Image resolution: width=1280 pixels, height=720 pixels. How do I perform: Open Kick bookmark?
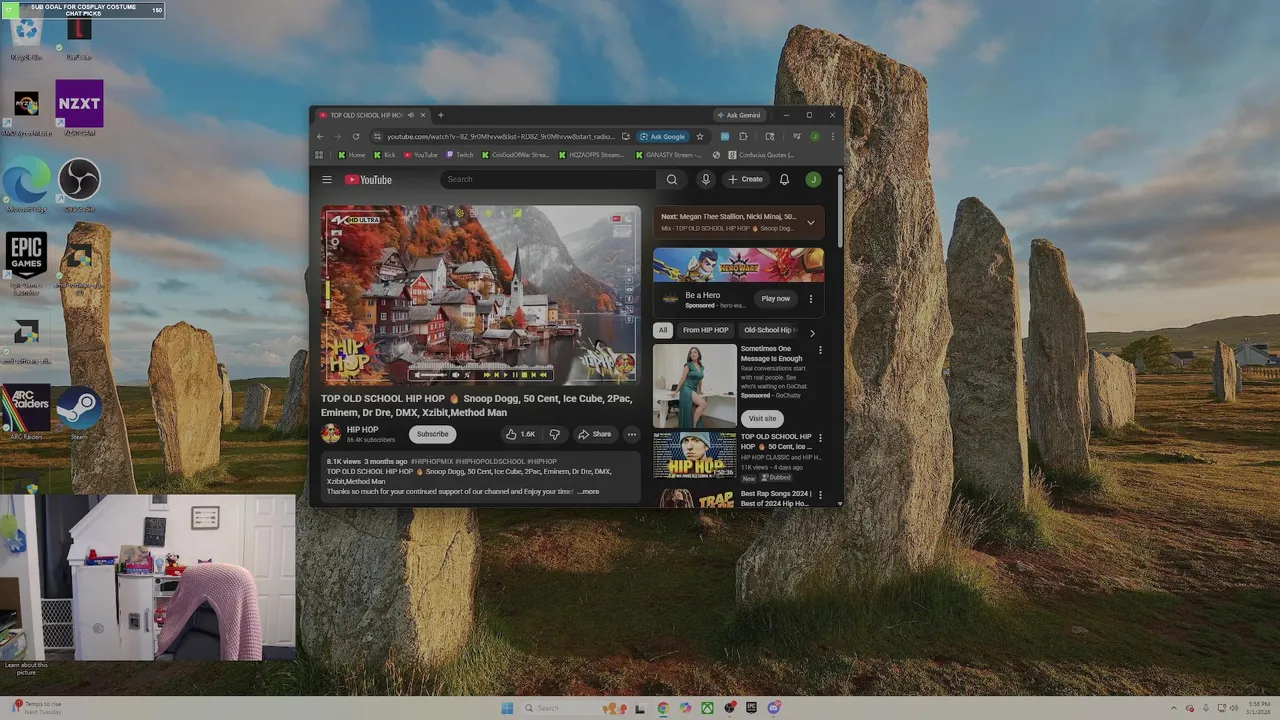pos(385,155)
